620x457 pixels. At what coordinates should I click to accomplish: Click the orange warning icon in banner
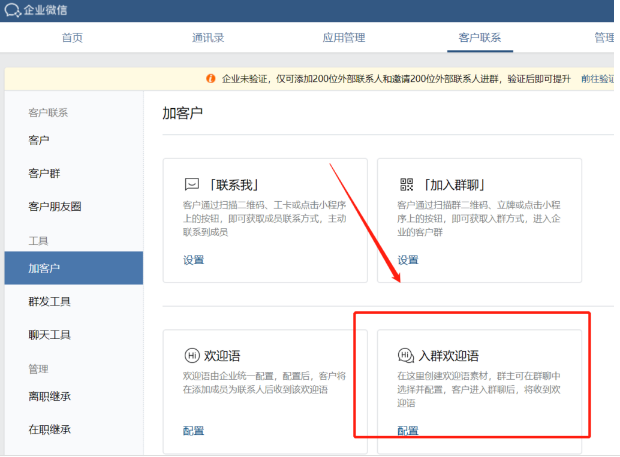(210, 78)
